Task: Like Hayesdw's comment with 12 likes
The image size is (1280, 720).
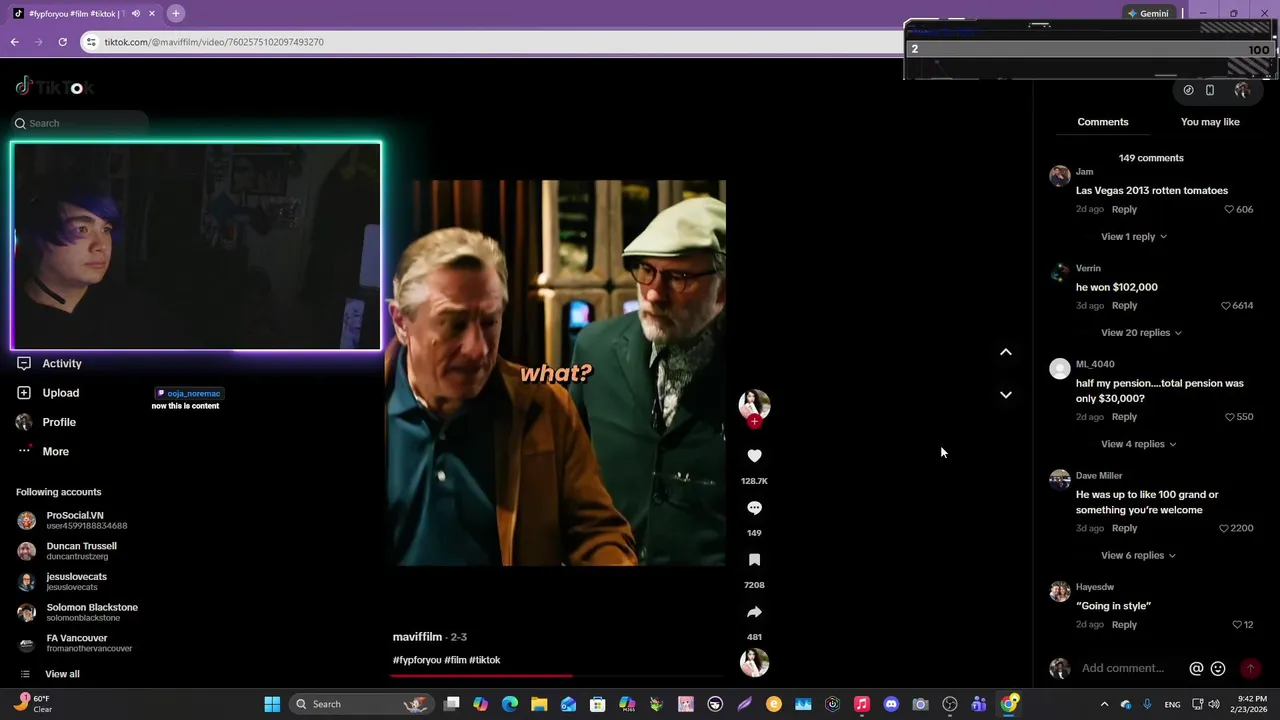Action: point(1237,625)
